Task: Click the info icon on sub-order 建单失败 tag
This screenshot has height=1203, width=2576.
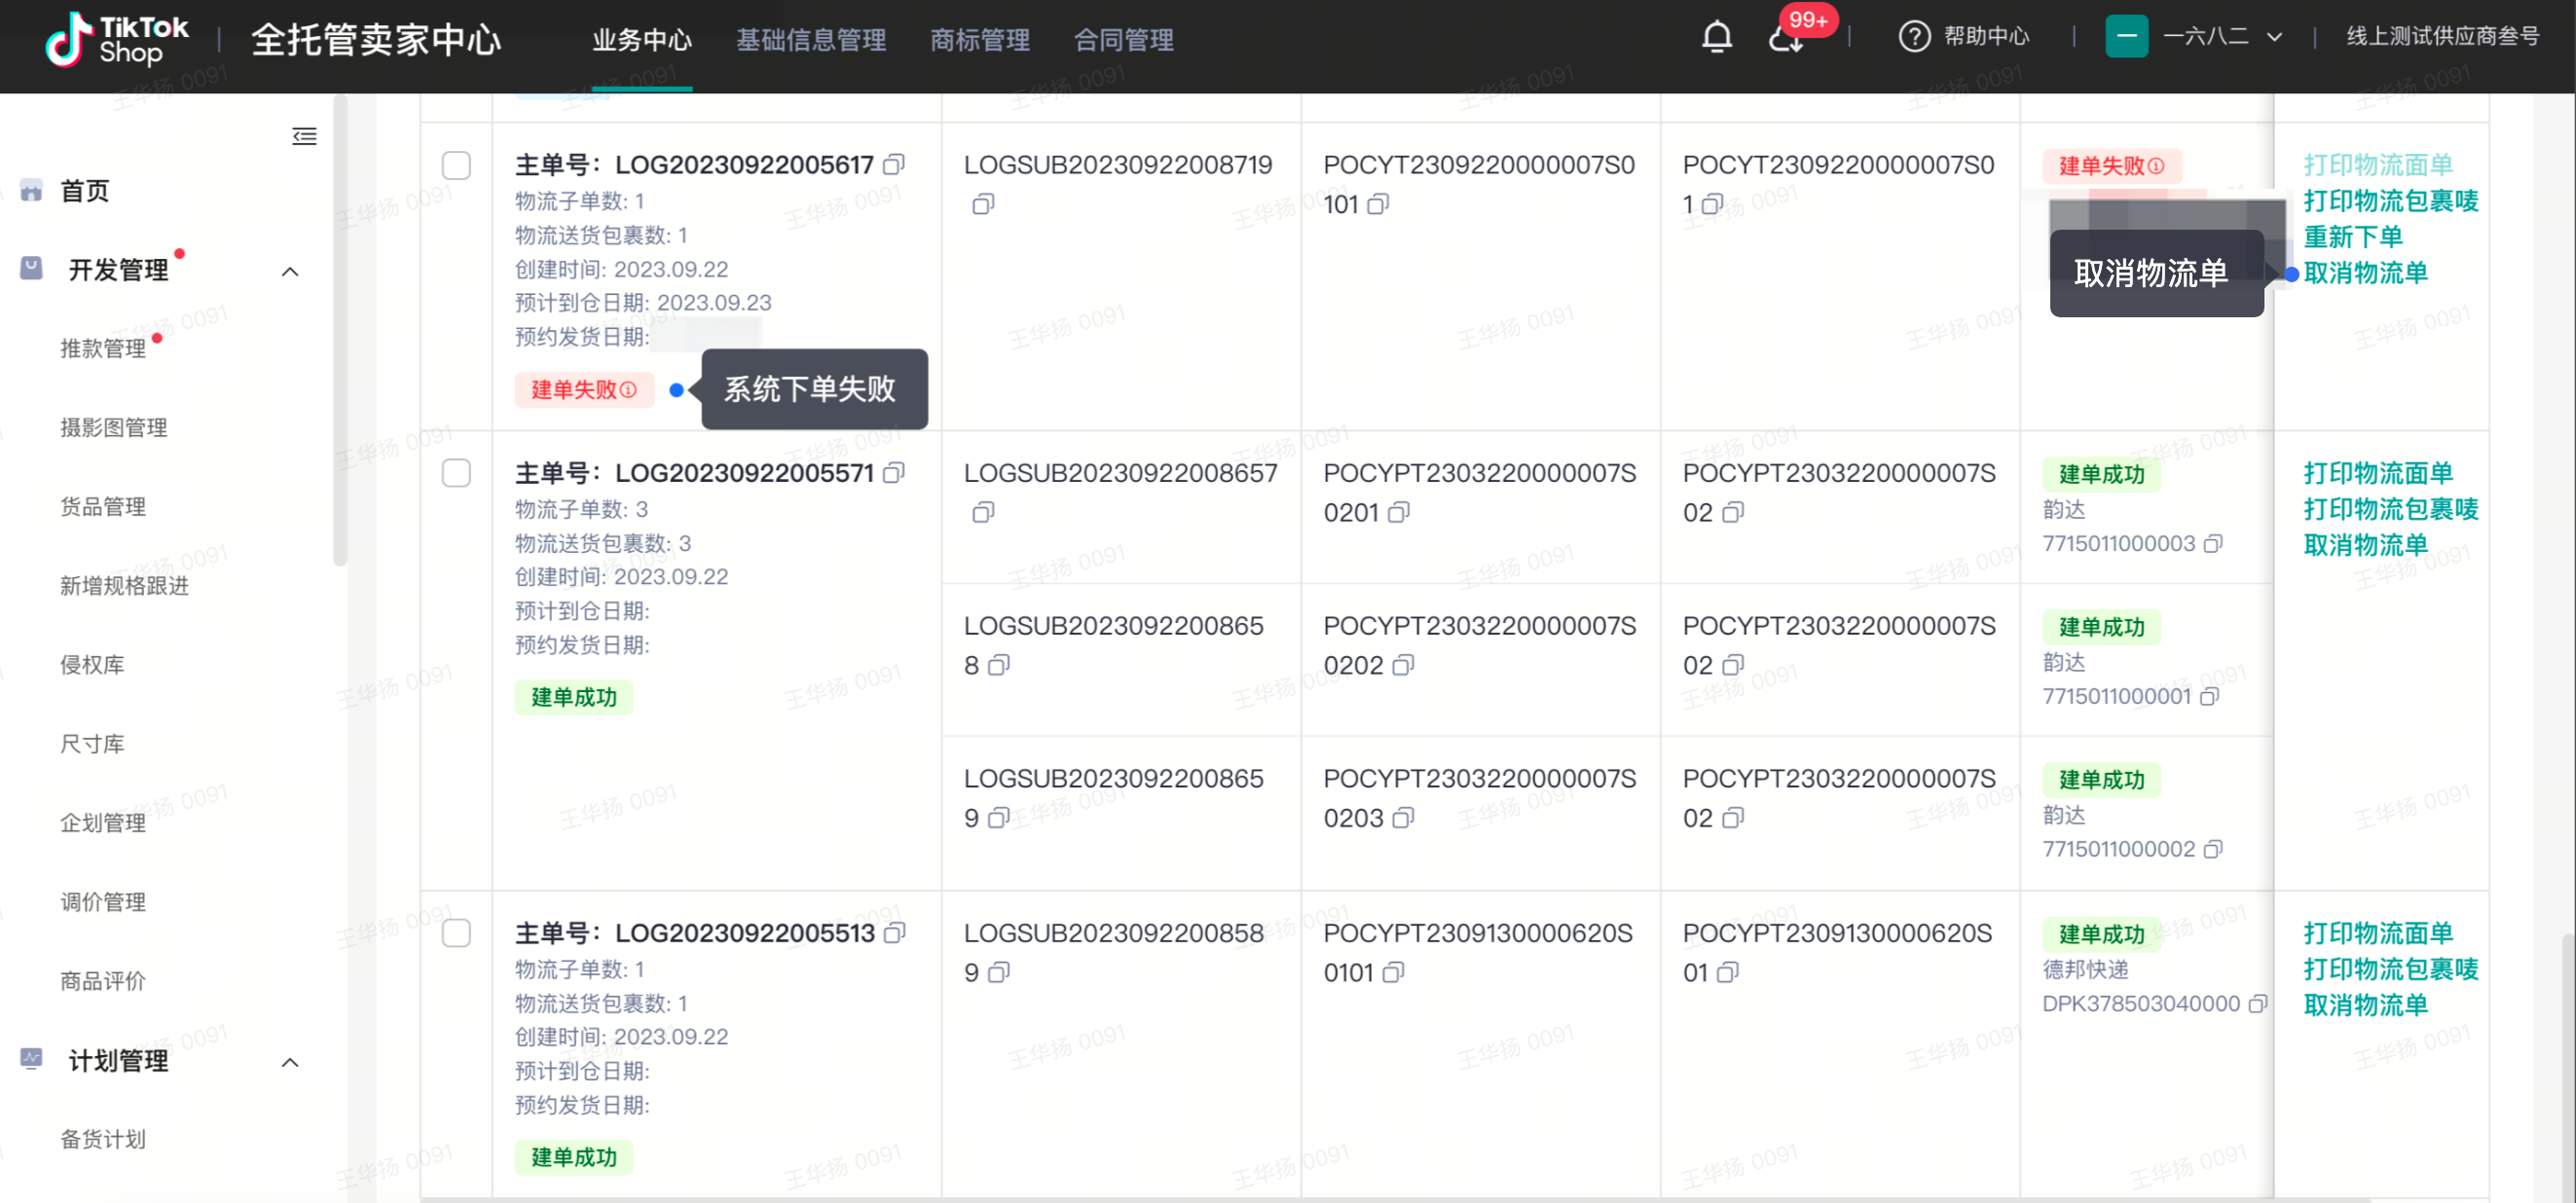Action: pyautogui.click(x=2156, y=166)
